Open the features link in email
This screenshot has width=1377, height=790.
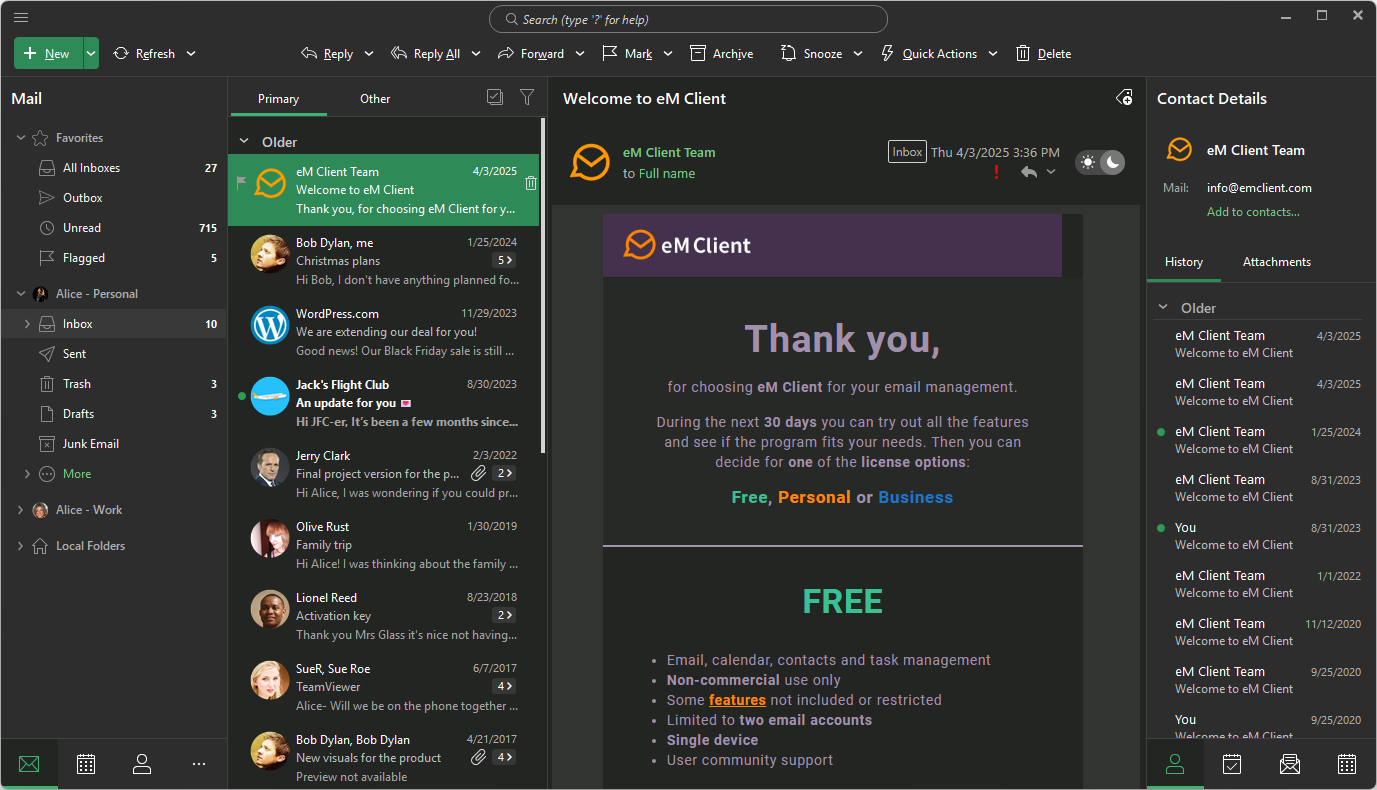[x=737, y=700]
